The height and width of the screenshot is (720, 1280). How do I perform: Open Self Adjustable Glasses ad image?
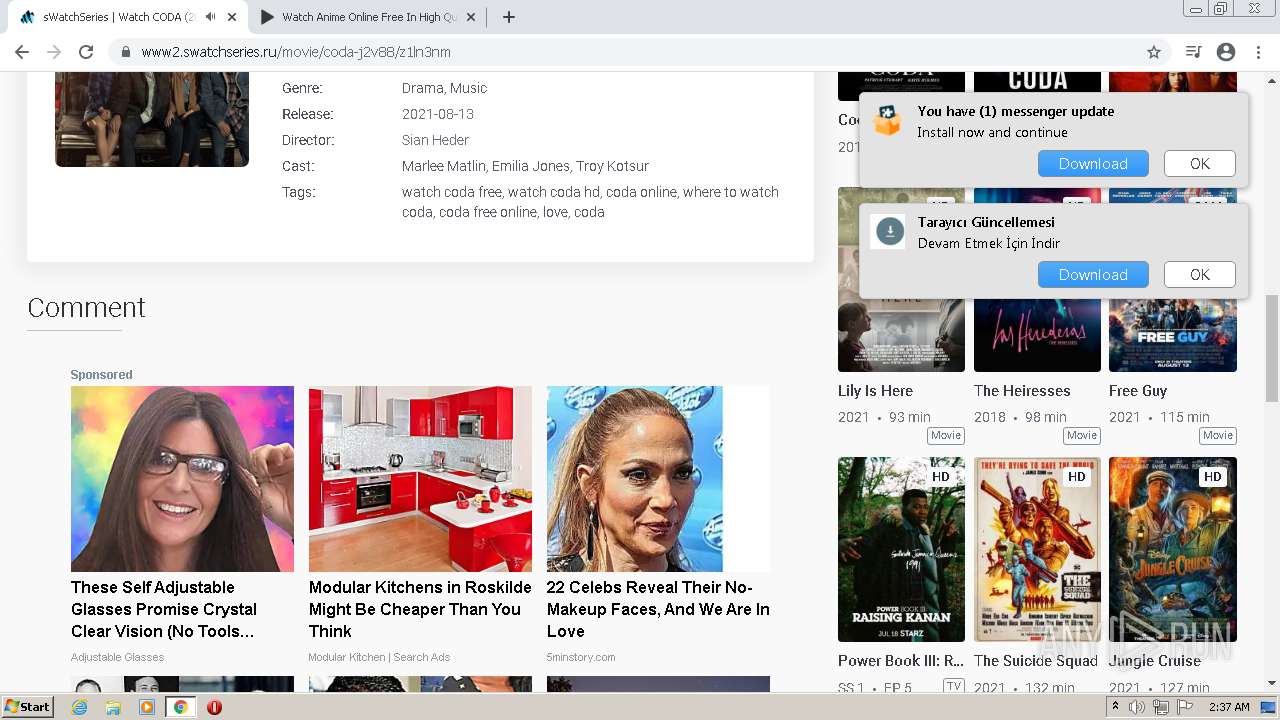click(x=182, y=479)
